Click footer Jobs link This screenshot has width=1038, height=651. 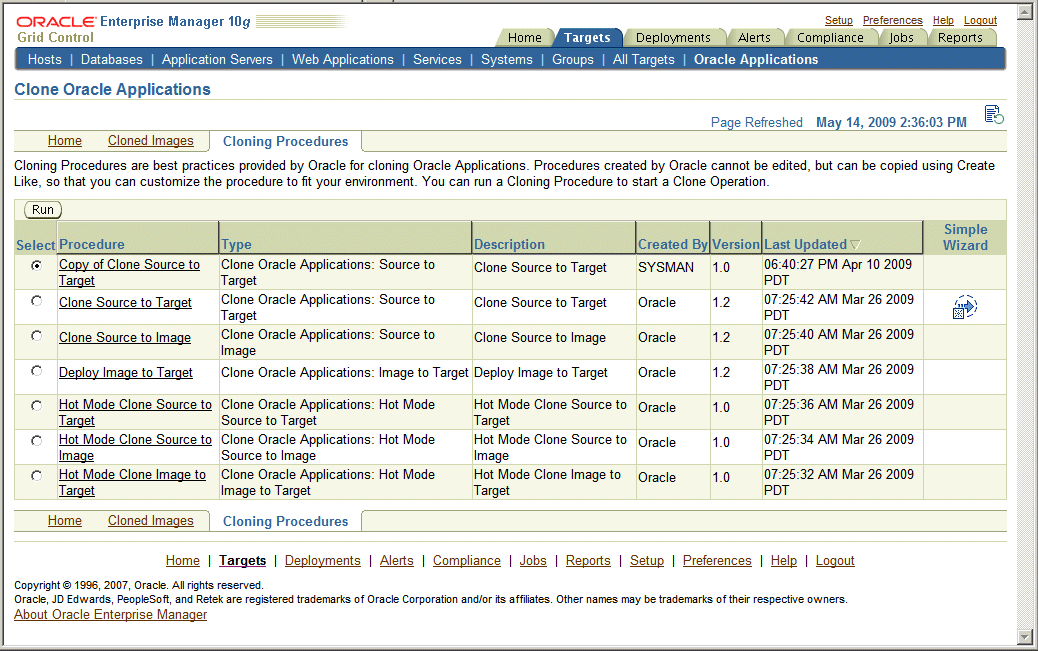(x=533, y=561)
